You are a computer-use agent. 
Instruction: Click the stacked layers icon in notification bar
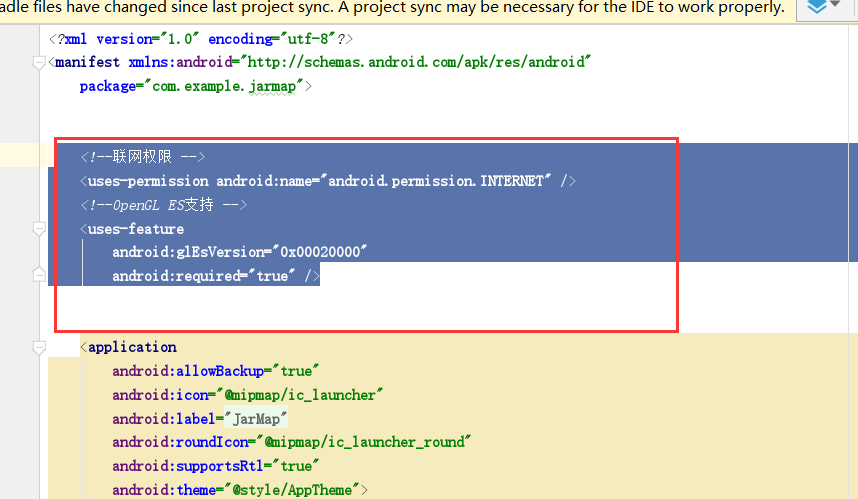coord(817,7)
